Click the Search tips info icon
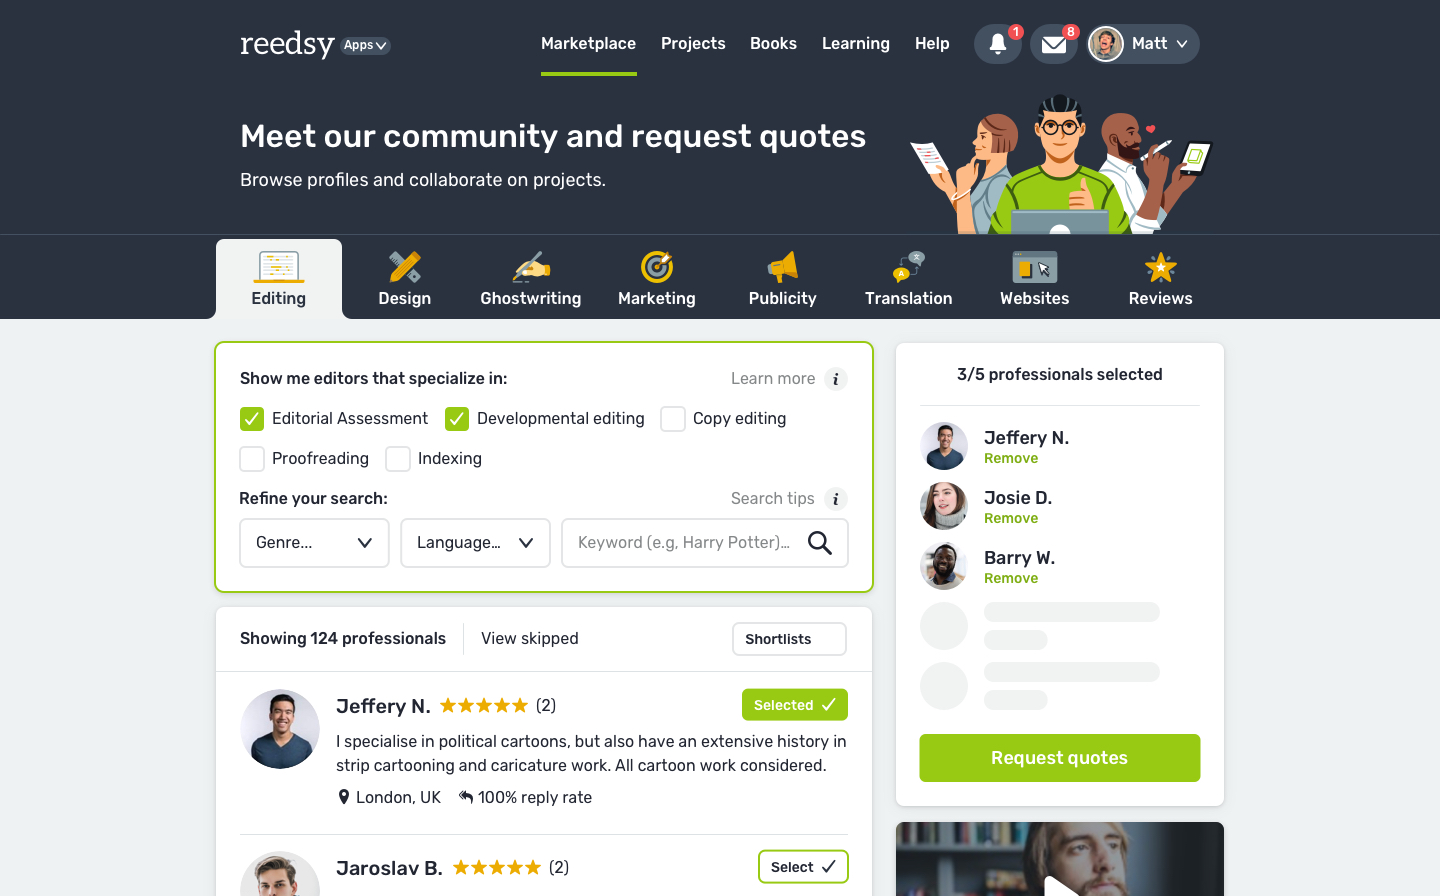Viewport: 1440px width, 896px height. [836, 499]
